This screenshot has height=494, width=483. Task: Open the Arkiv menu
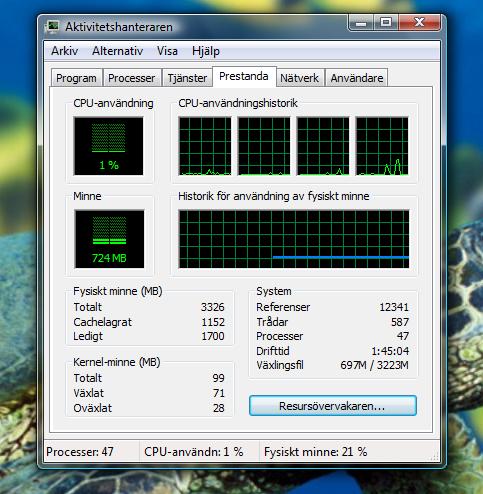[x=65, y=51]
